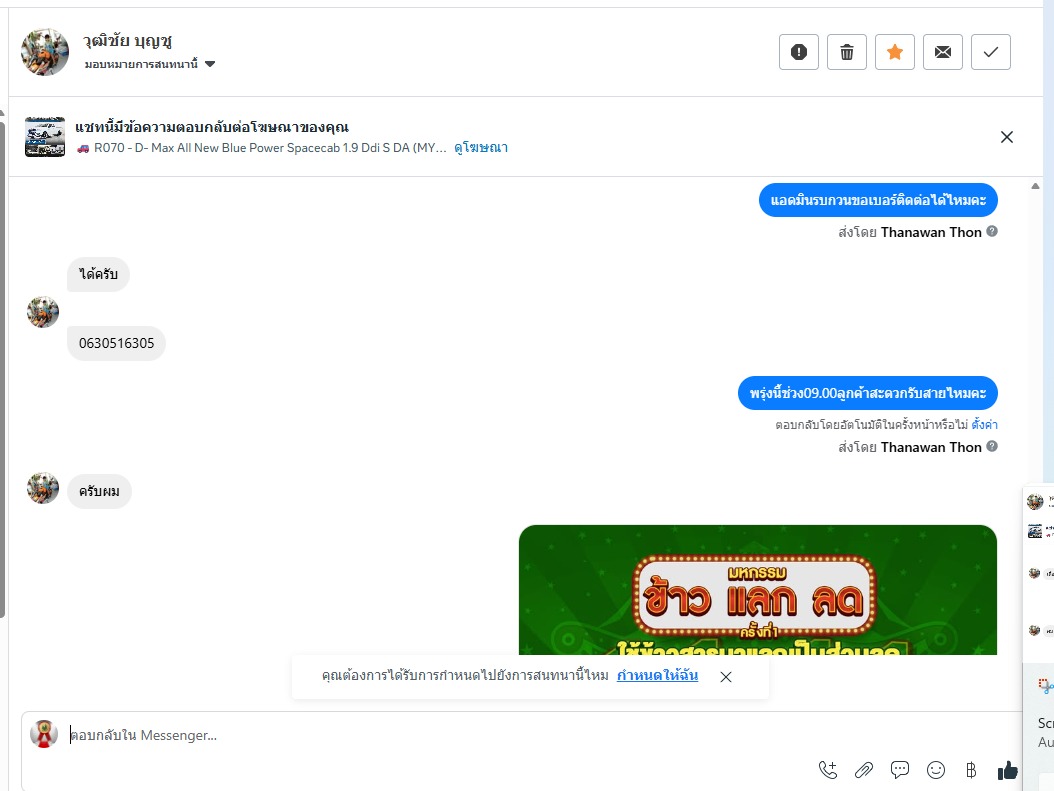1054x791 pixels.
Task: Delete conversation using trash icon
Action: [x=847, y=52]
